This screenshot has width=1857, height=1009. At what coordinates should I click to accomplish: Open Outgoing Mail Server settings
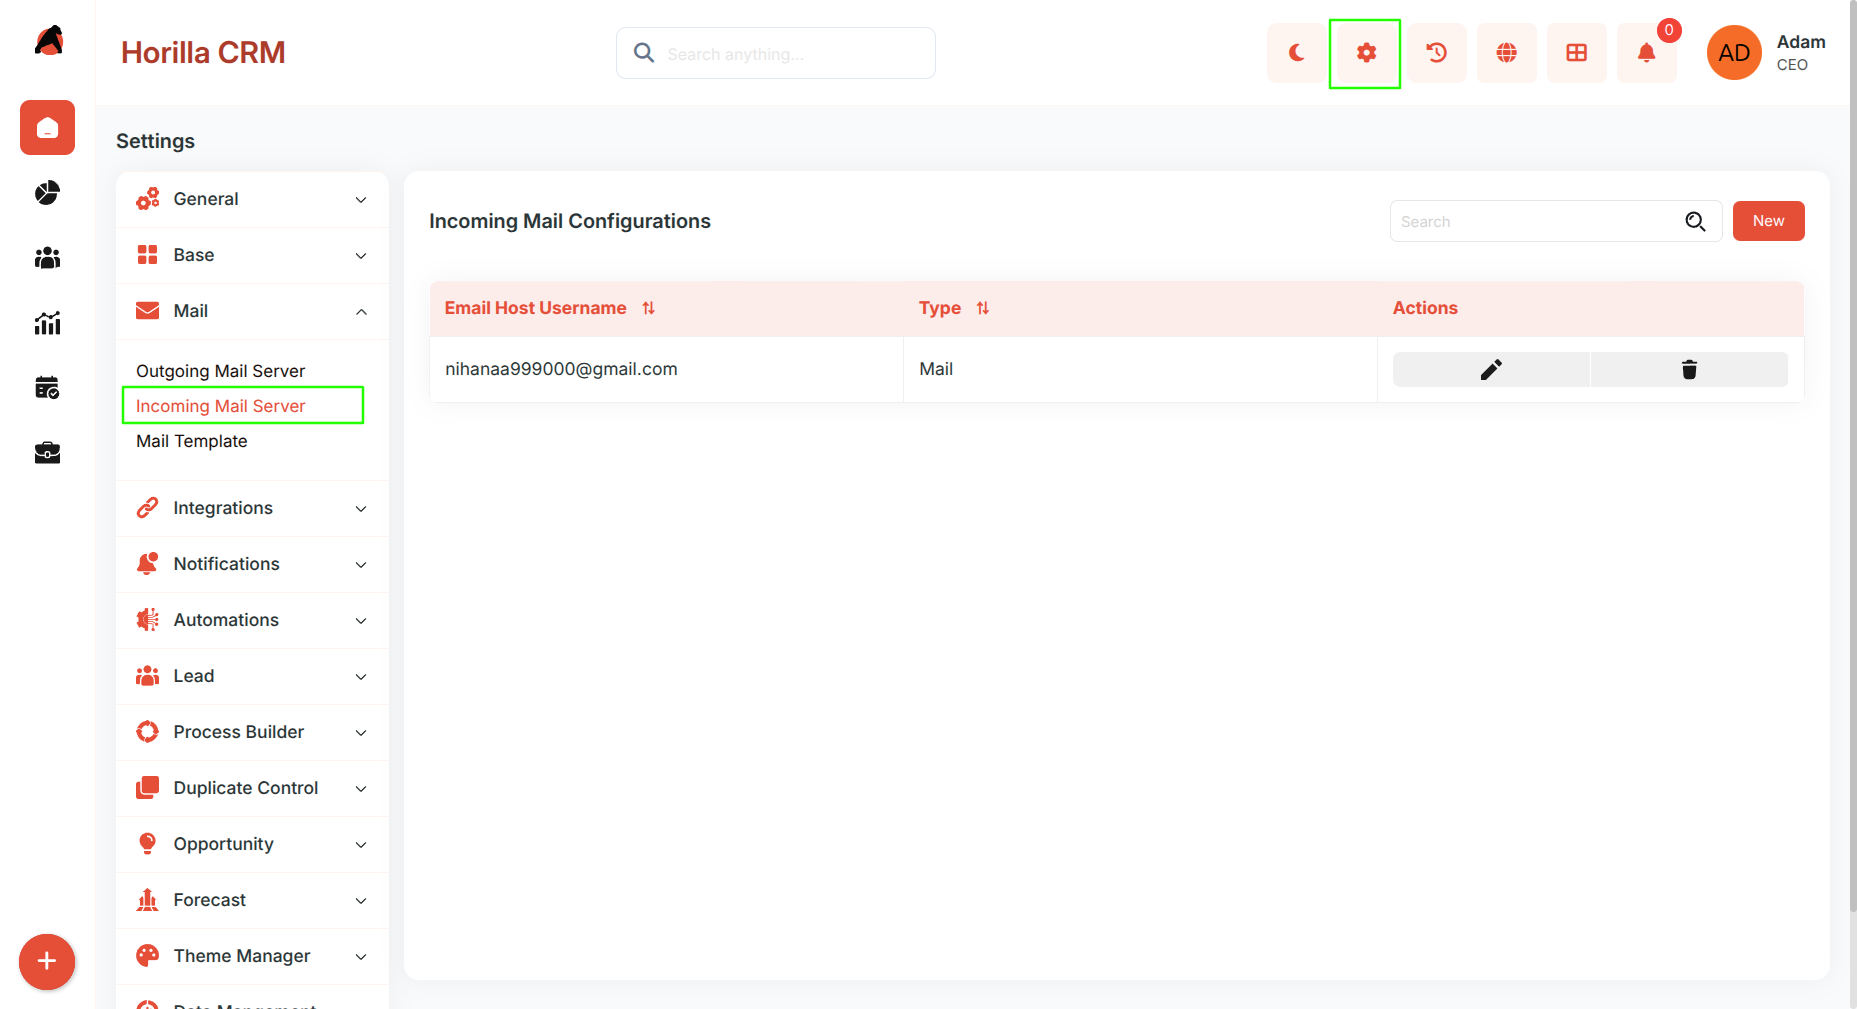pos(220,371)
